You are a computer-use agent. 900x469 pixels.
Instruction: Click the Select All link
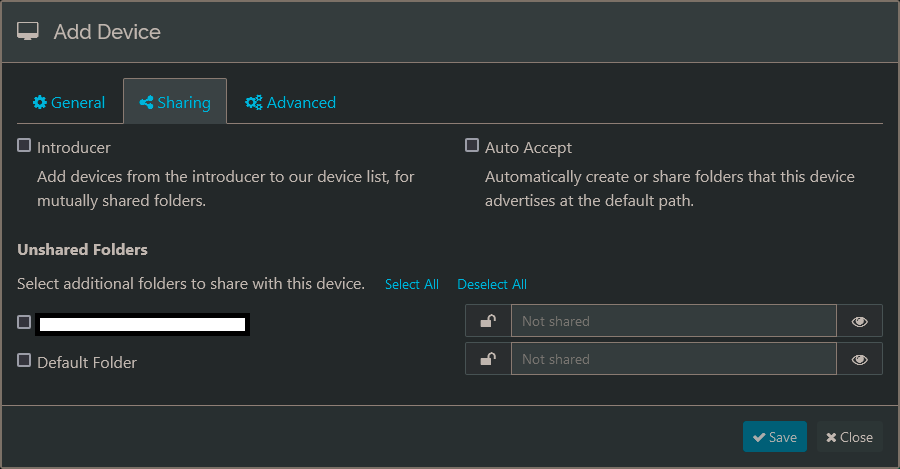411,284
